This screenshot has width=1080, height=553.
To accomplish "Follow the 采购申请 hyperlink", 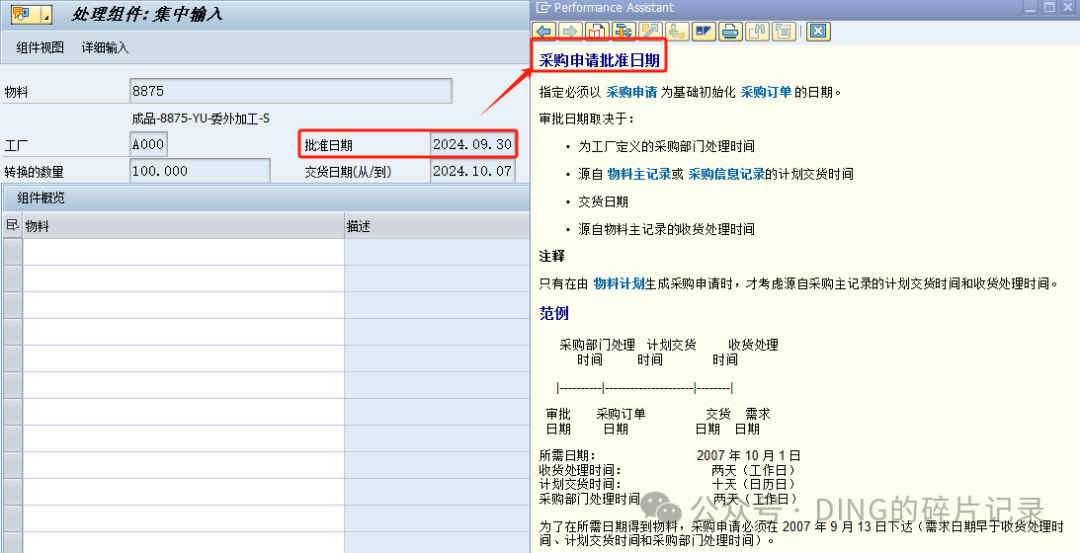I will tap(632, 92).
